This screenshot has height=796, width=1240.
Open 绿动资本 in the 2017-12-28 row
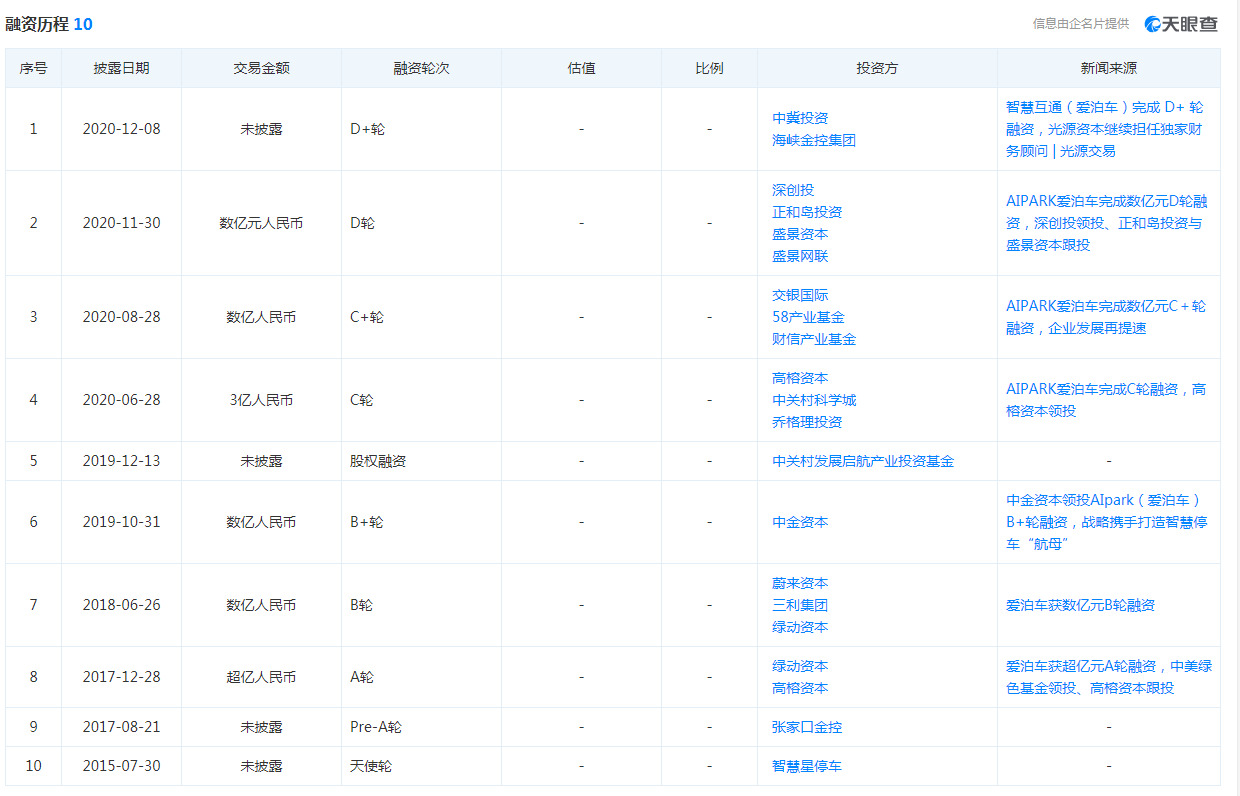click(800, 666)
